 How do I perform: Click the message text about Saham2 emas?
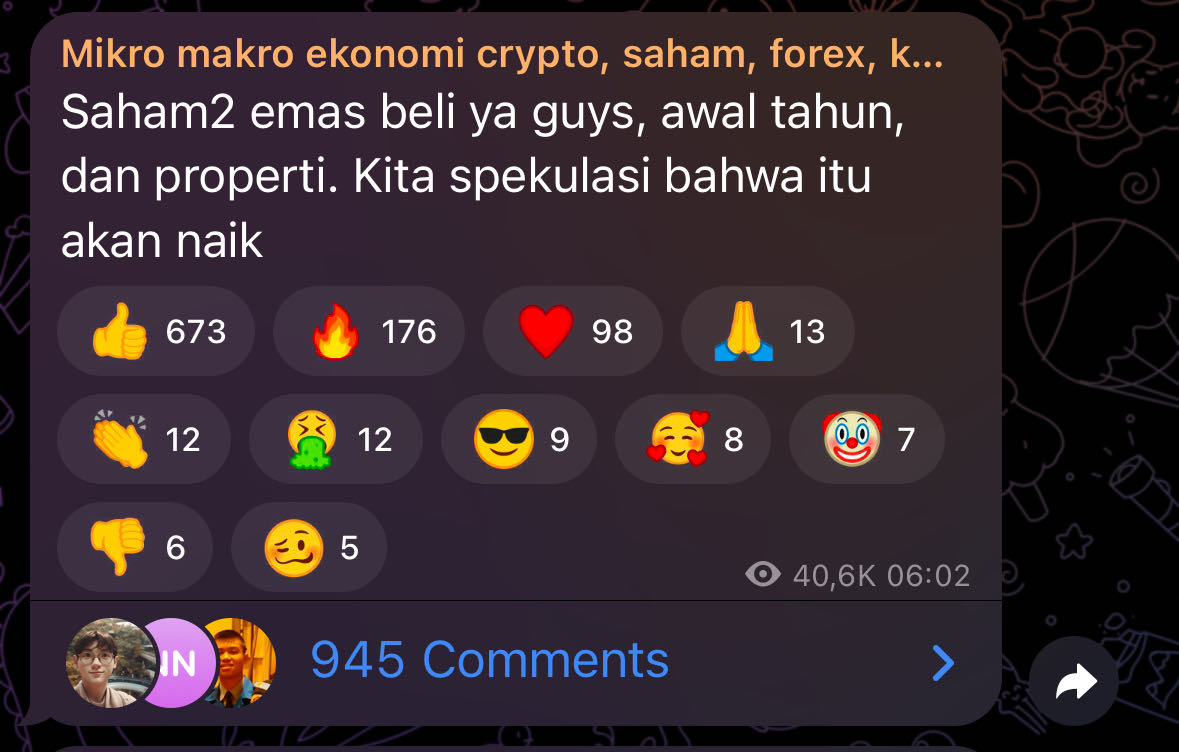click(x=483, y=177)
